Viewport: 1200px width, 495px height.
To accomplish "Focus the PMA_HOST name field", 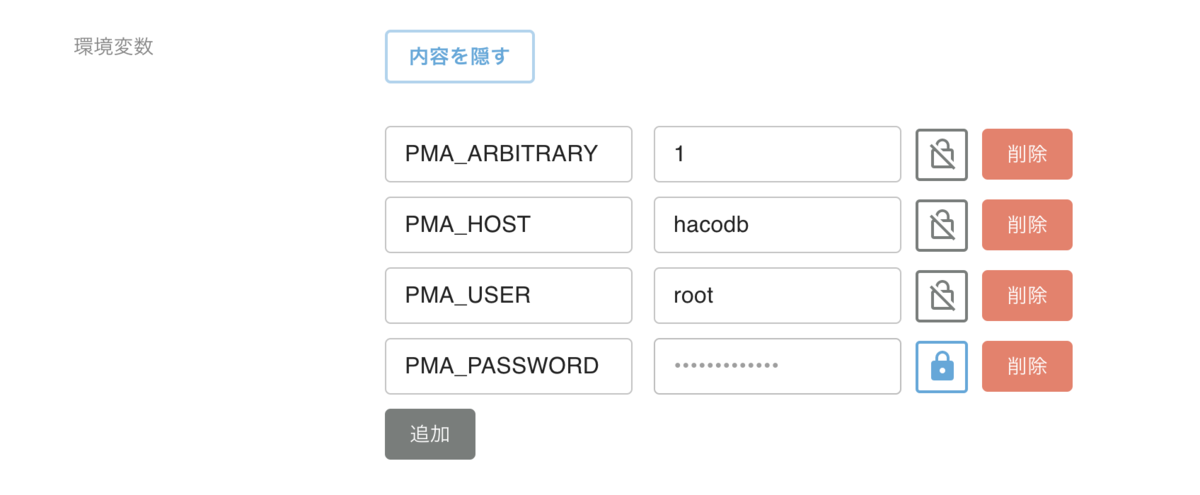I will (x=508, y=225).
